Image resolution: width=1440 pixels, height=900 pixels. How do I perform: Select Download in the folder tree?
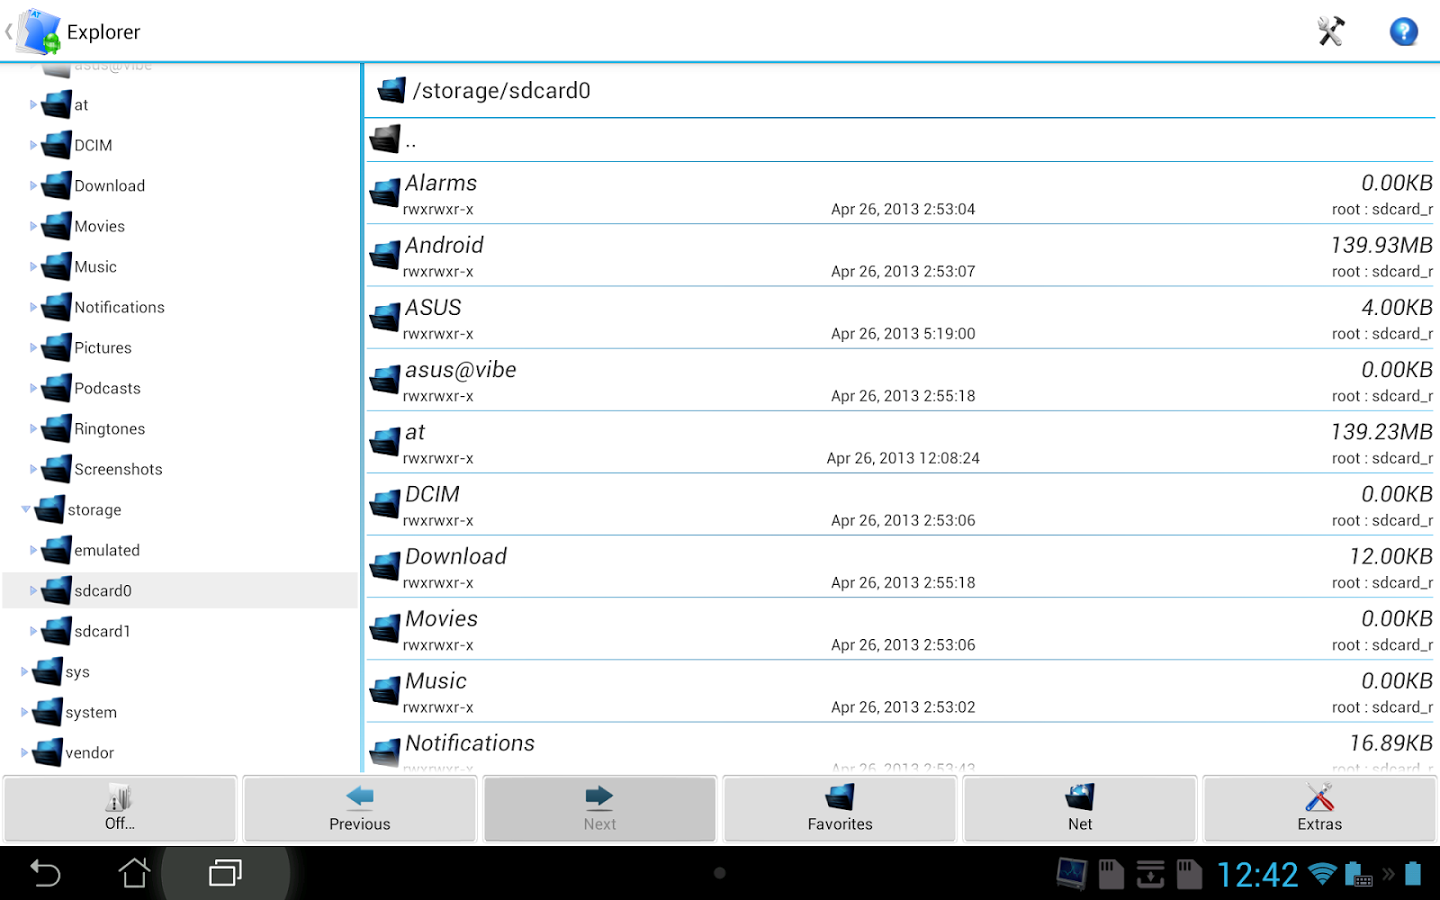point(110,186)
